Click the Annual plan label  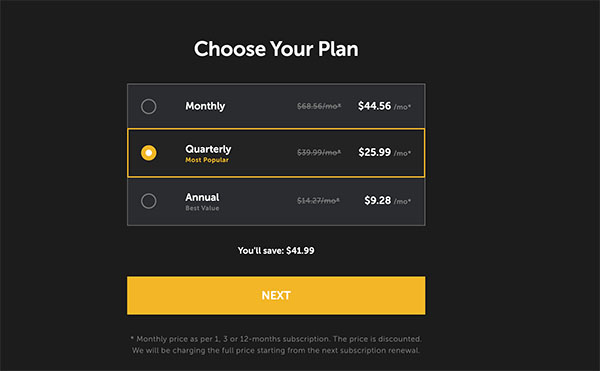point(202,197)
